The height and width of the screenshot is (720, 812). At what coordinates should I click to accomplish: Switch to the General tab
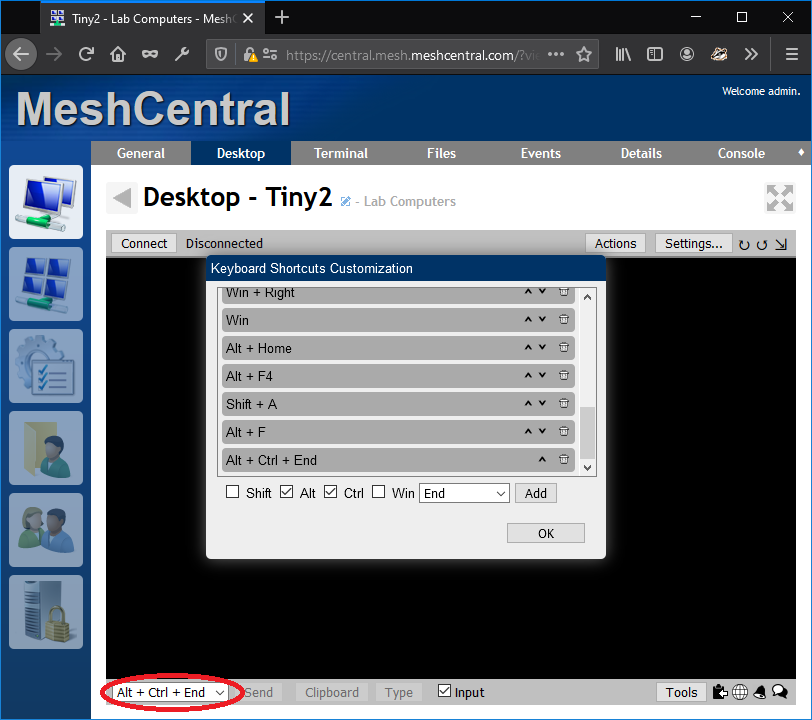141,153
